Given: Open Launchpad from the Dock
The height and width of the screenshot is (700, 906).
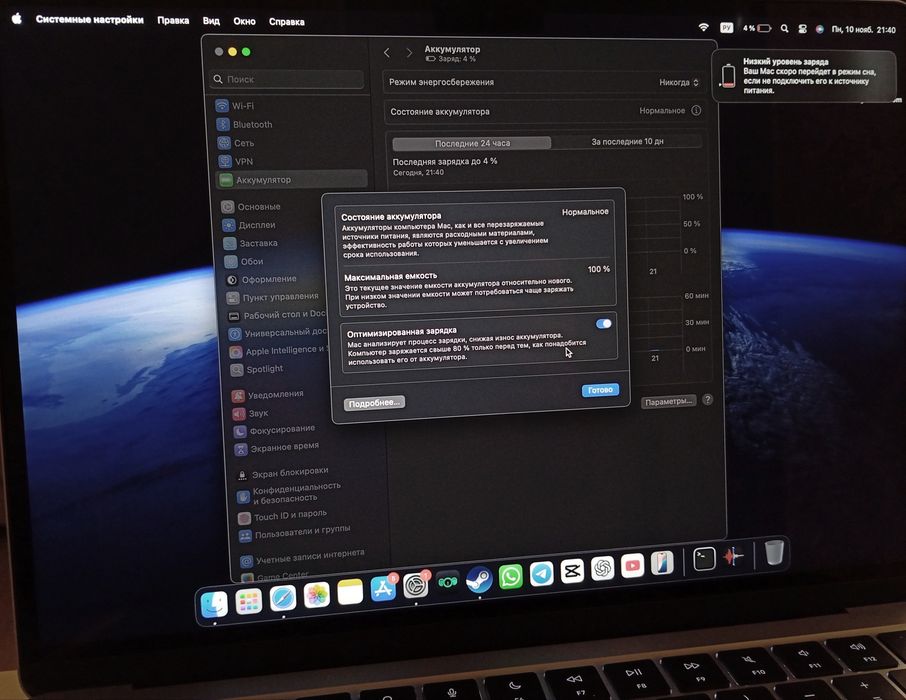Looking at the screenshot, I should point(248,602).
